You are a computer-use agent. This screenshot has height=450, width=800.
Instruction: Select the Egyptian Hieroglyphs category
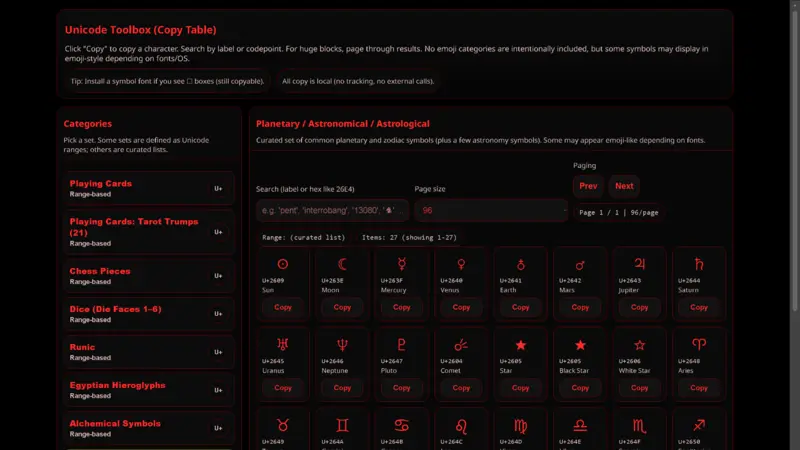(x=149, y=390)
